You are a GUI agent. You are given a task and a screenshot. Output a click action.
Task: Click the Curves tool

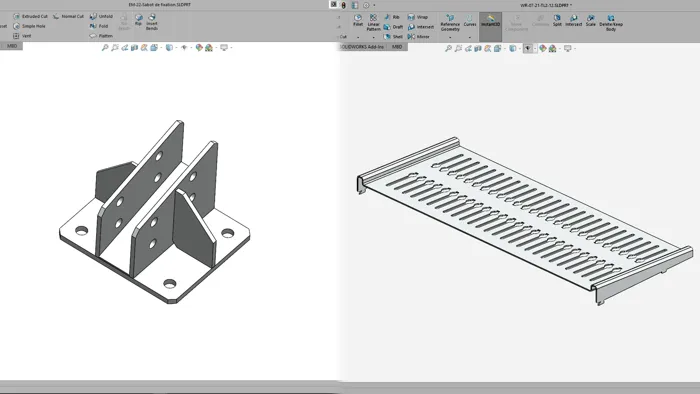point(470,20)
